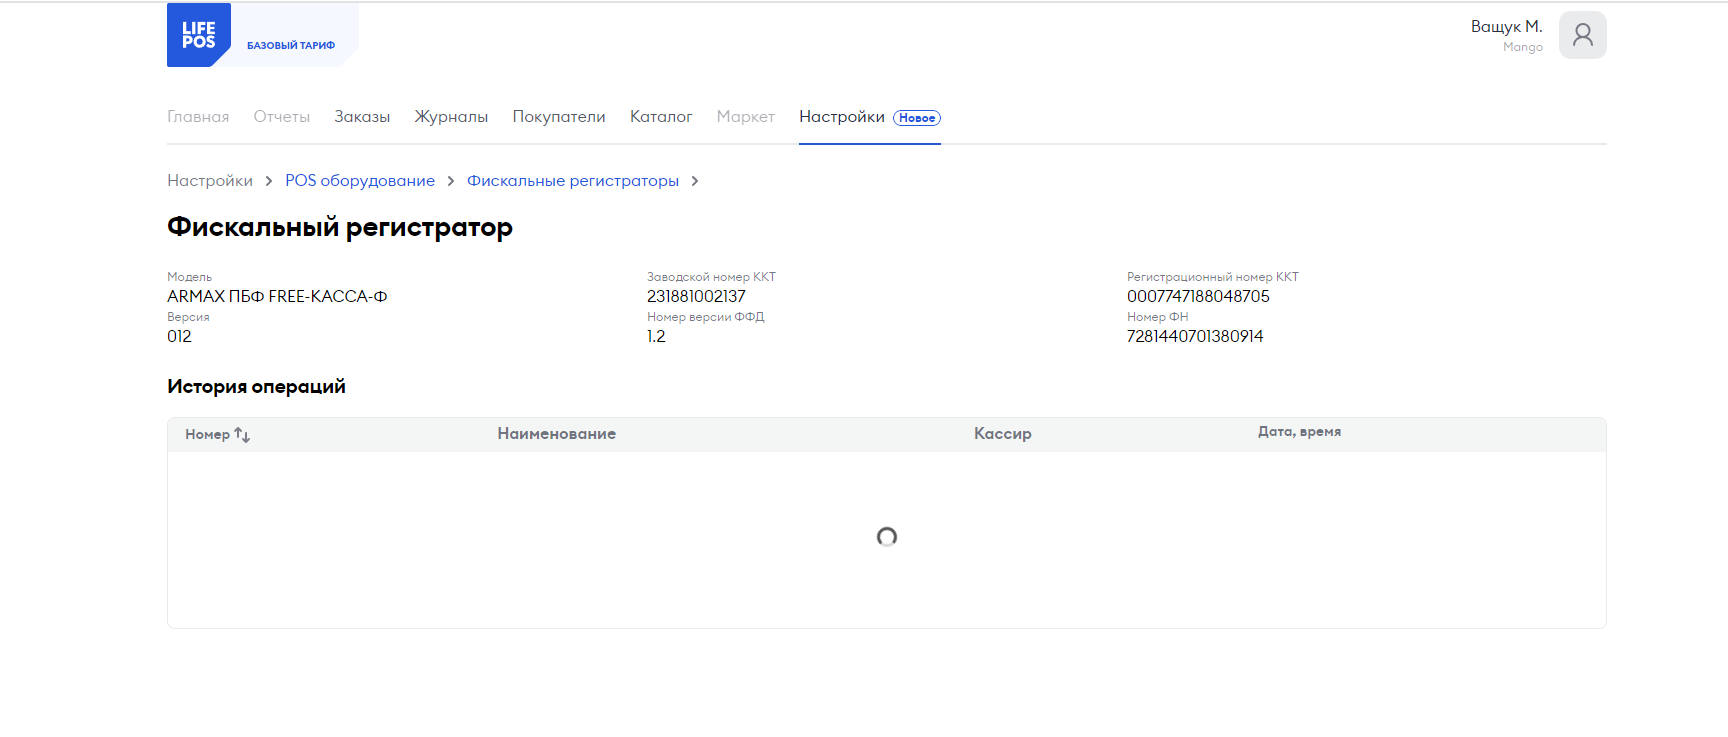Screen dimensions: 1728x737
Task: Select the Покупатели tab
Action: (559, 117)
